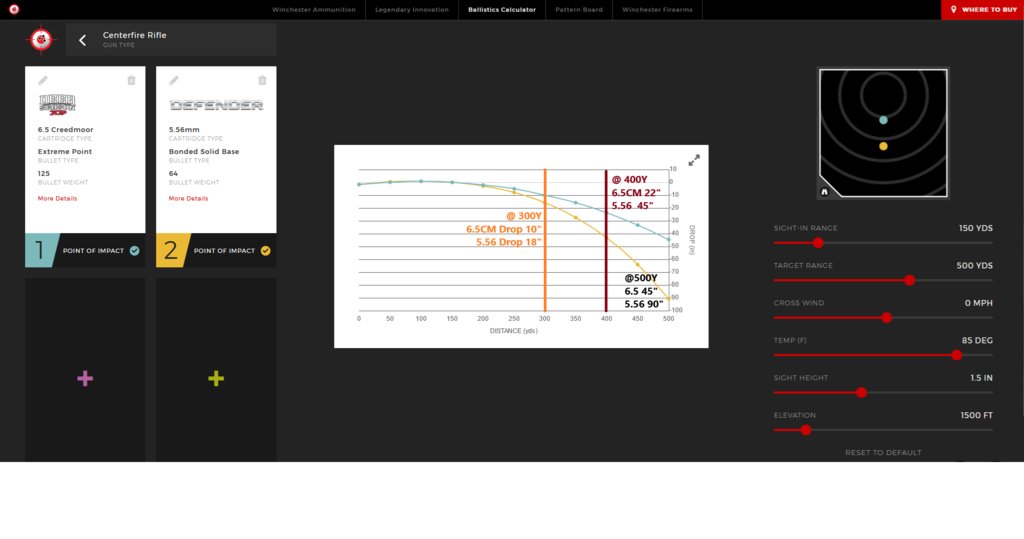Click the Cross Wind slider handle
This screenshot has height=539, width=1024.
tap(886, 318)
